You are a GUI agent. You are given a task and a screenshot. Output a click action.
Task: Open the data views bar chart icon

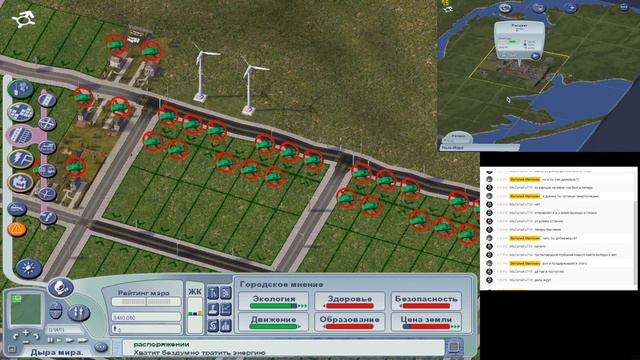pos(226,325)
